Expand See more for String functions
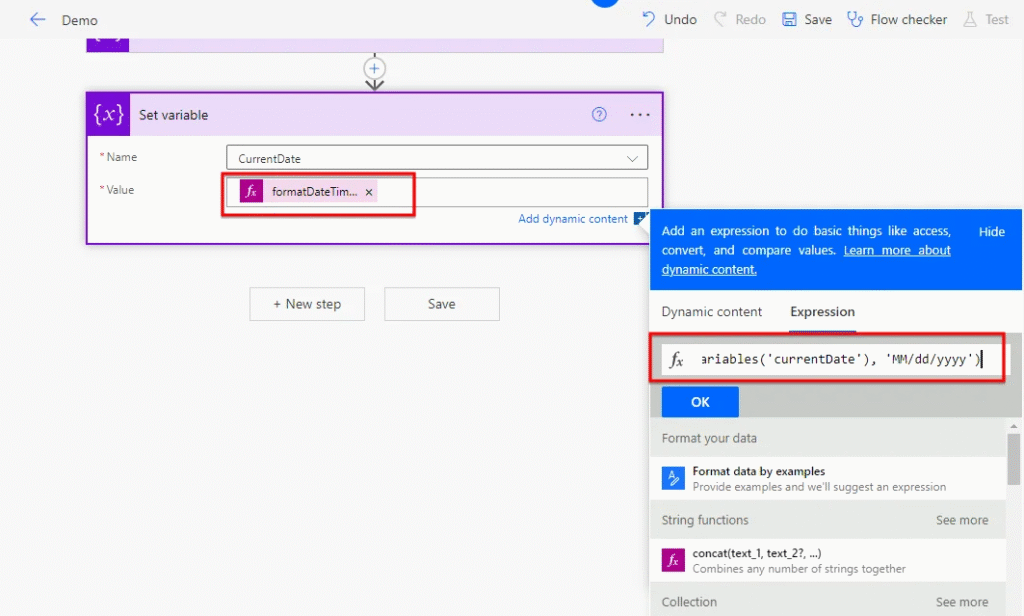 (961, 520)
